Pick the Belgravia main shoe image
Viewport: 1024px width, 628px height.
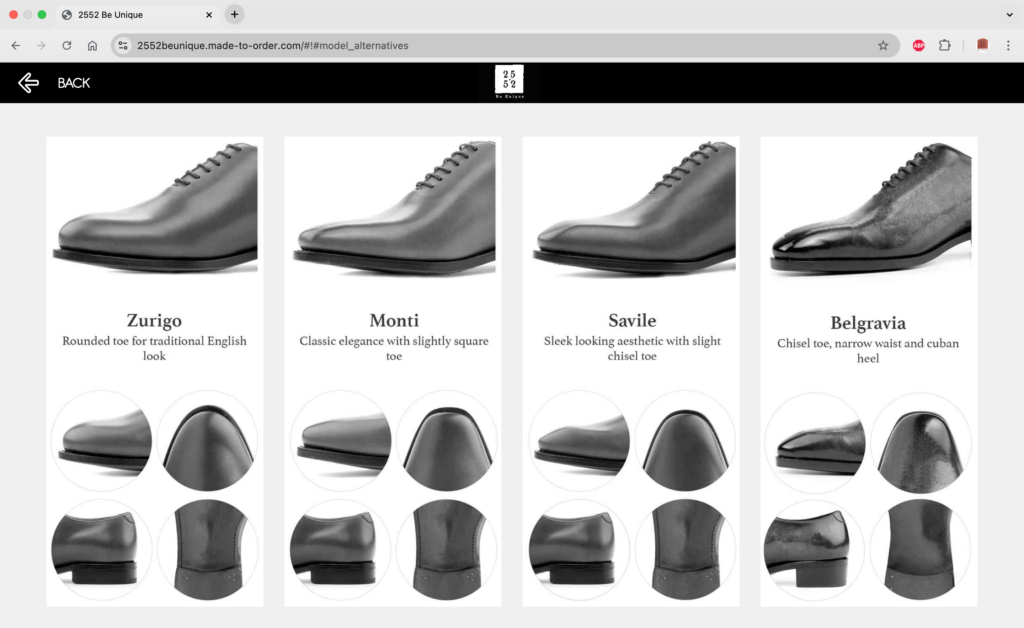click(869, 208)
